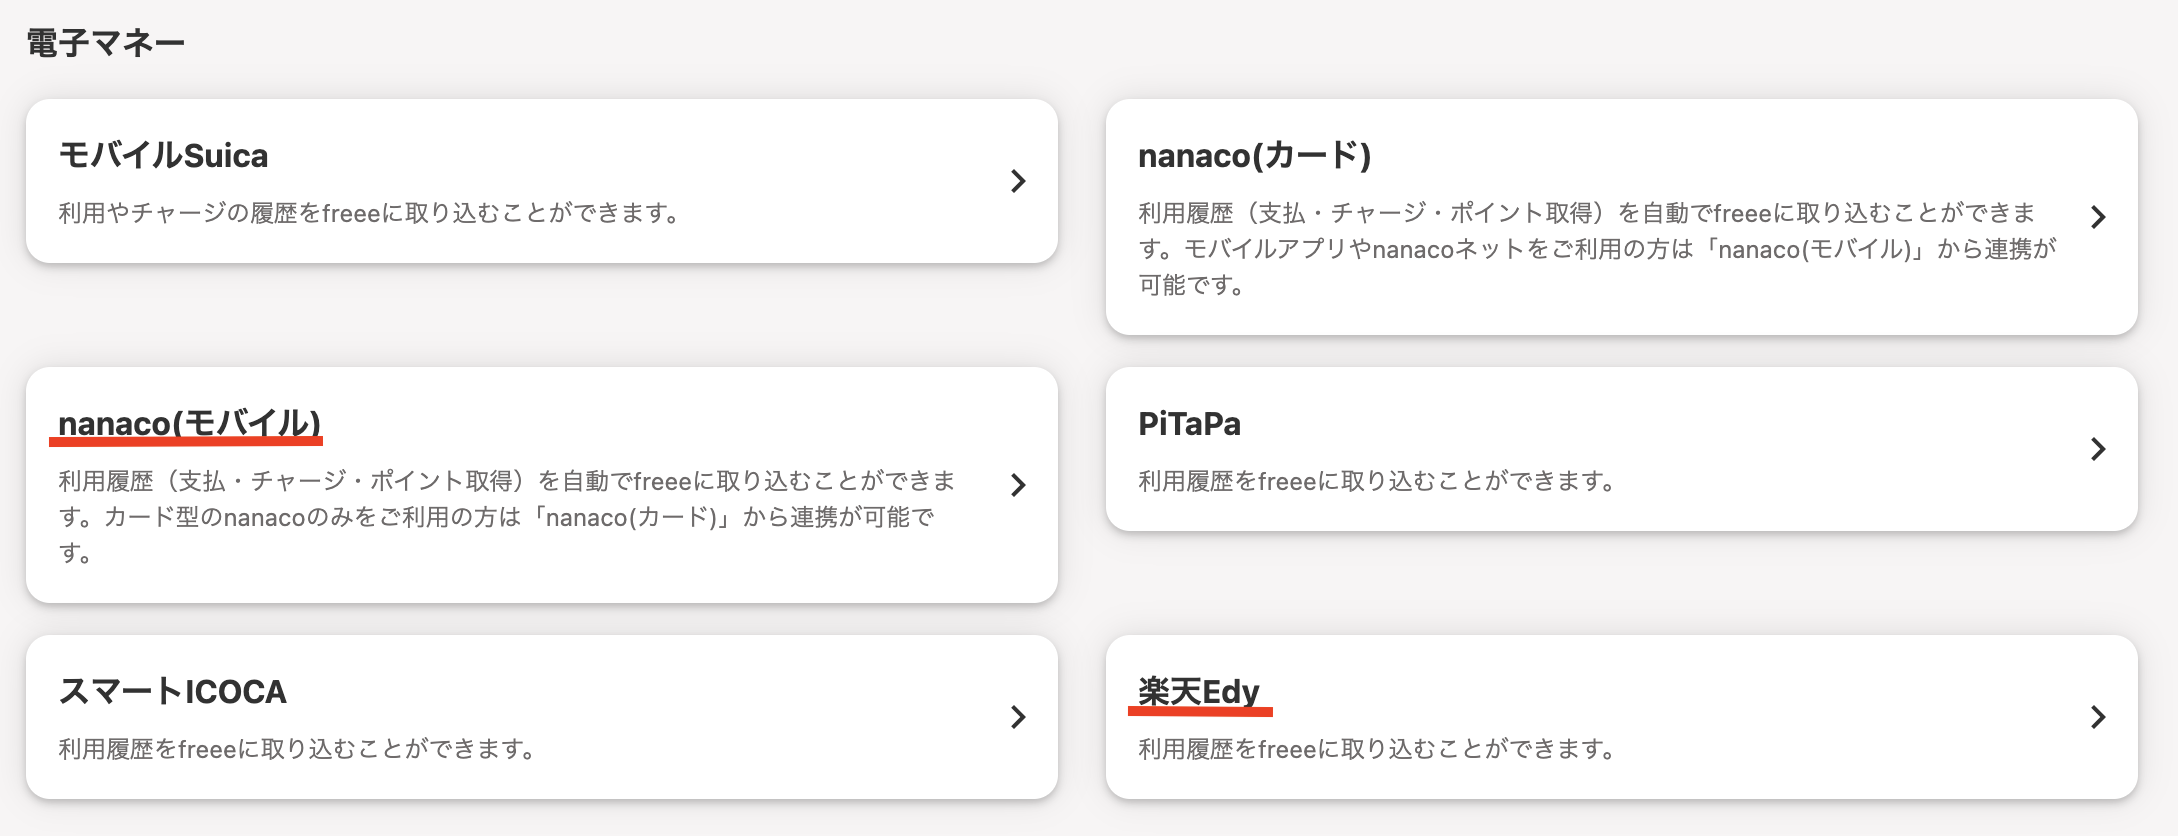This screenshot has height=836, width=2178.
Task: Click the chevron arrow on PiTaPa card
Action: 2098,449
